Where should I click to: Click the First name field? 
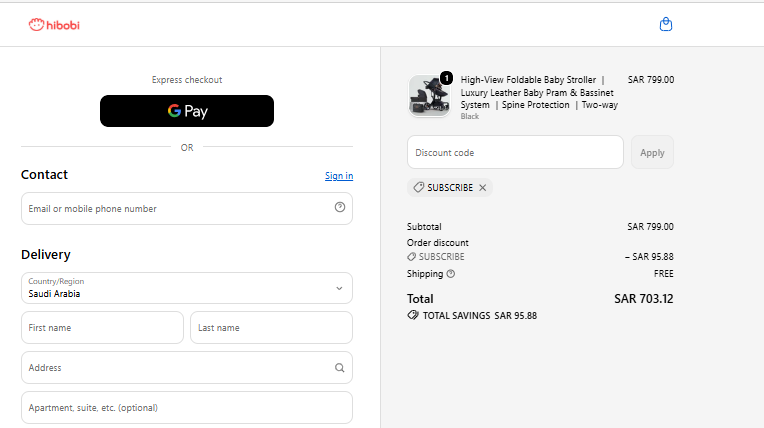click(102, 328)
